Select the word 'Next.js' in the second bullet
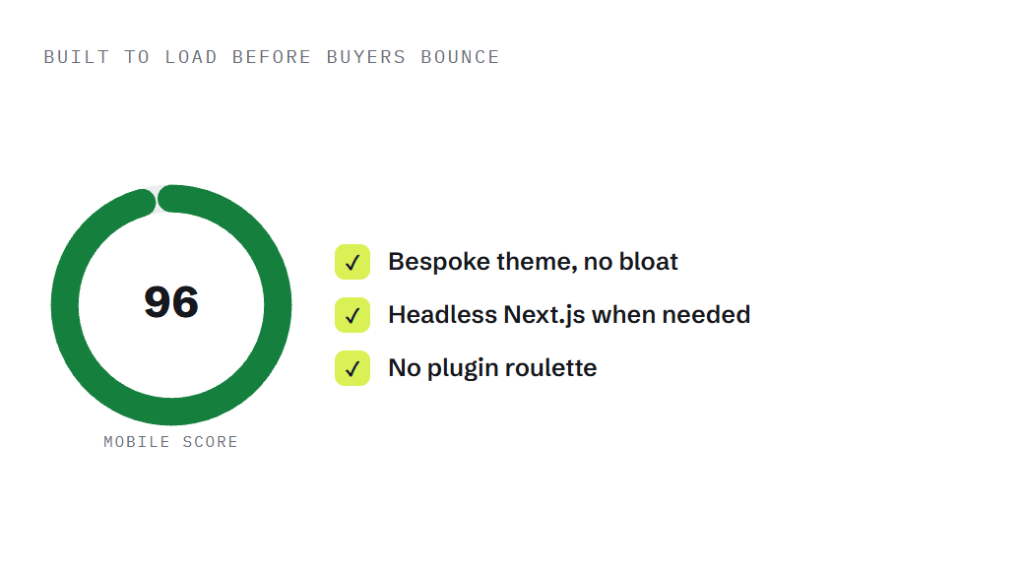This screenshot has height=571, width=1024. pyautogui.click(x=544, y=316)
